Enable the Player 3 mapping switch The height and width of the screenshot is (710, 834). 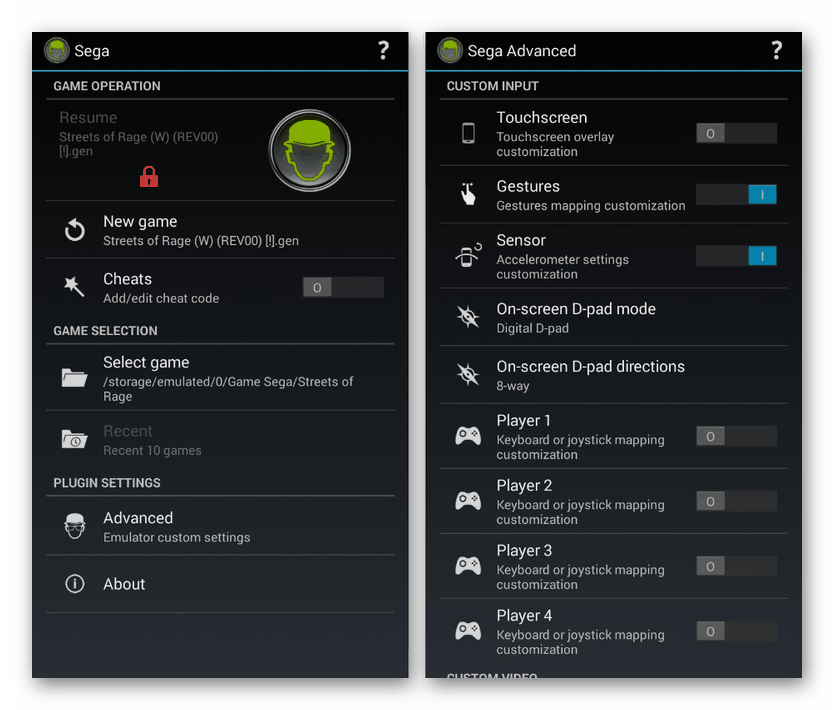coord(737,566)
